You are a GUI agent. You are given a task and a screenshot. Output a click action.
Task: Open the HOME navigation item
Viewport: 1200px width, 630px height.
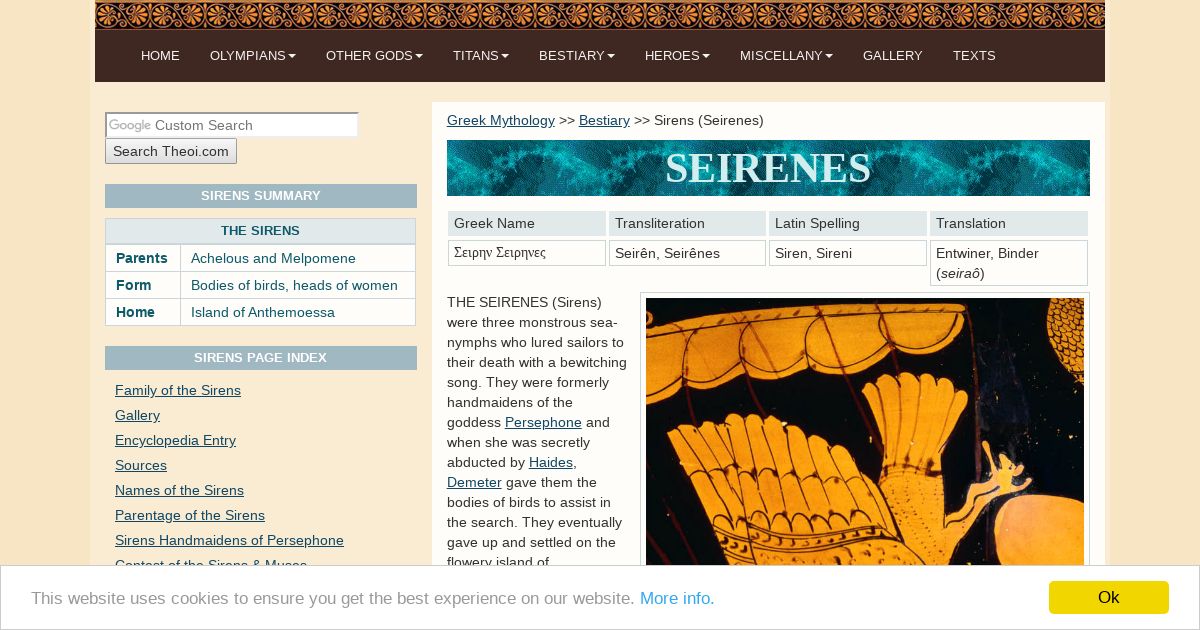[x=160, y=56]
